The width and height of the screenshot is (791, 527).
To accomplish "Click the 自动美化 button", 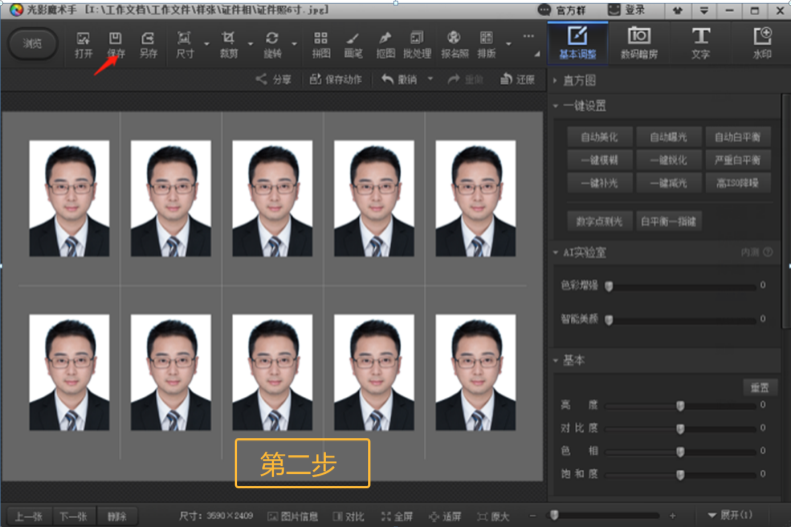I will pyautogui.click(x=599, y=137).
